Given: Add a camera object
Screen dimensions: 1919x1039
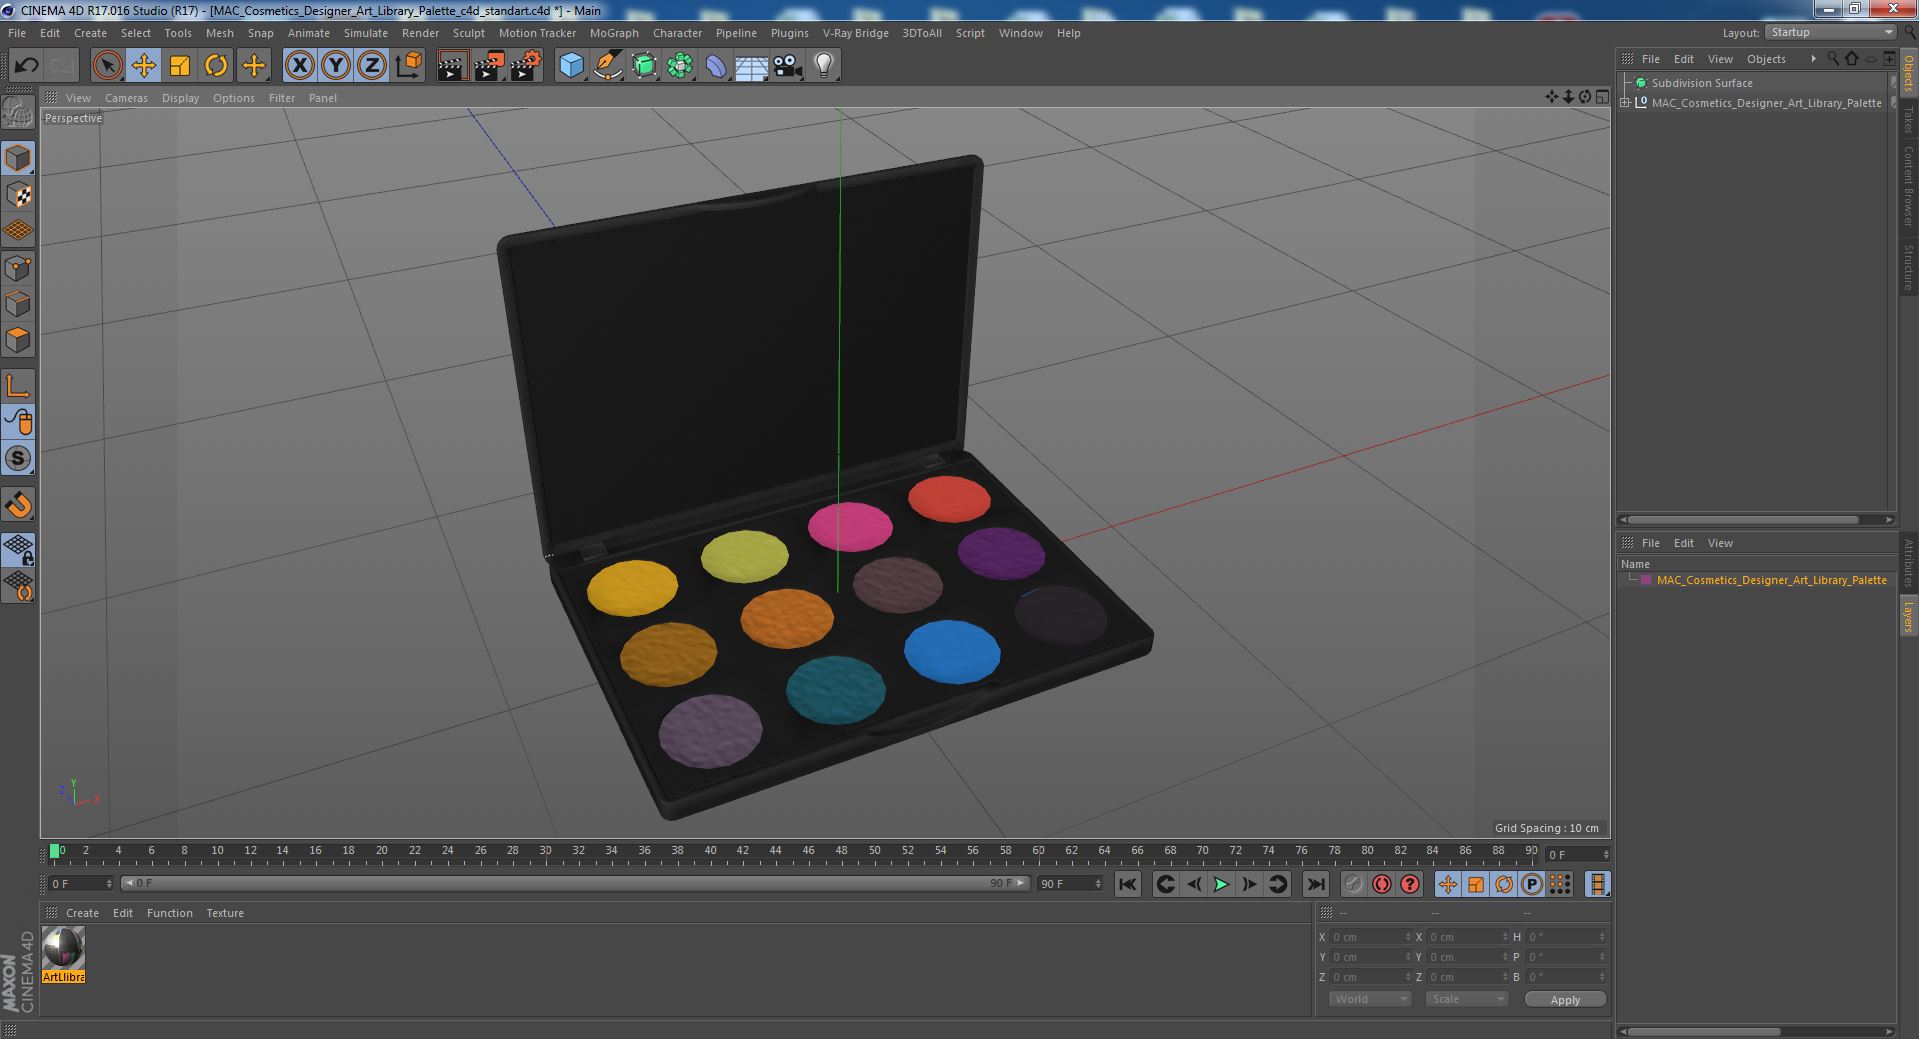Looking at the screenshot, I should coord(788,66).
